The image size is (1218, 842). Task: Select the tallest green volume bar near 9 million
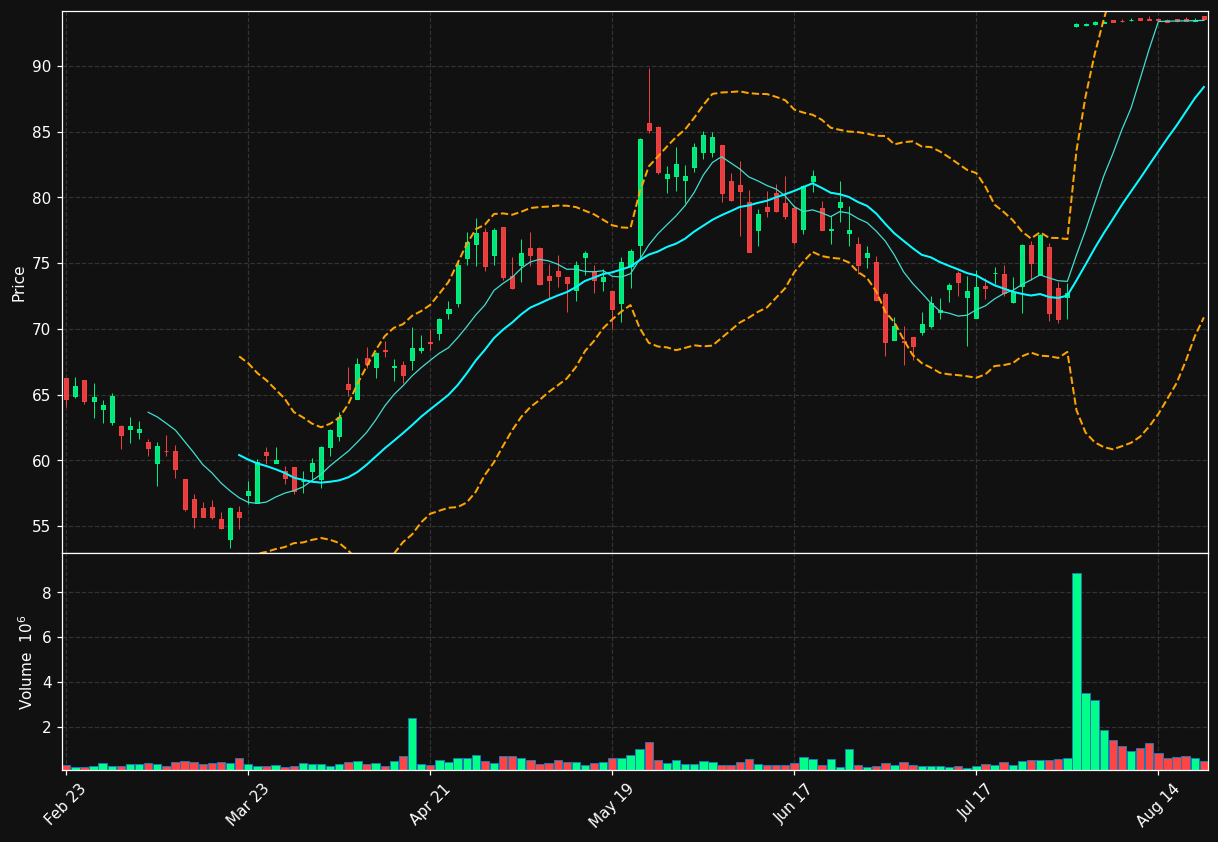[1077, 672]
